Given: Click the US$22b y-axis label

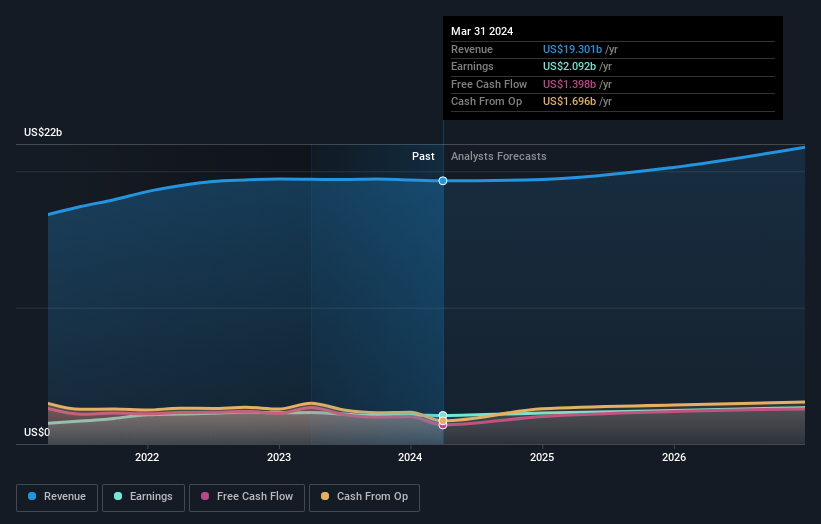Looking at the screenshot, I should (x=43, y=132).
